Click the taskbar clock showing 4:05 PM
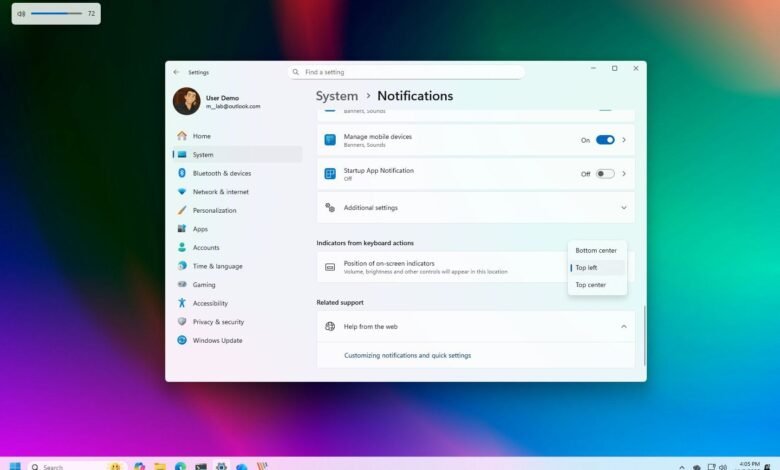 pyautogui.click(x=750, y=466)
